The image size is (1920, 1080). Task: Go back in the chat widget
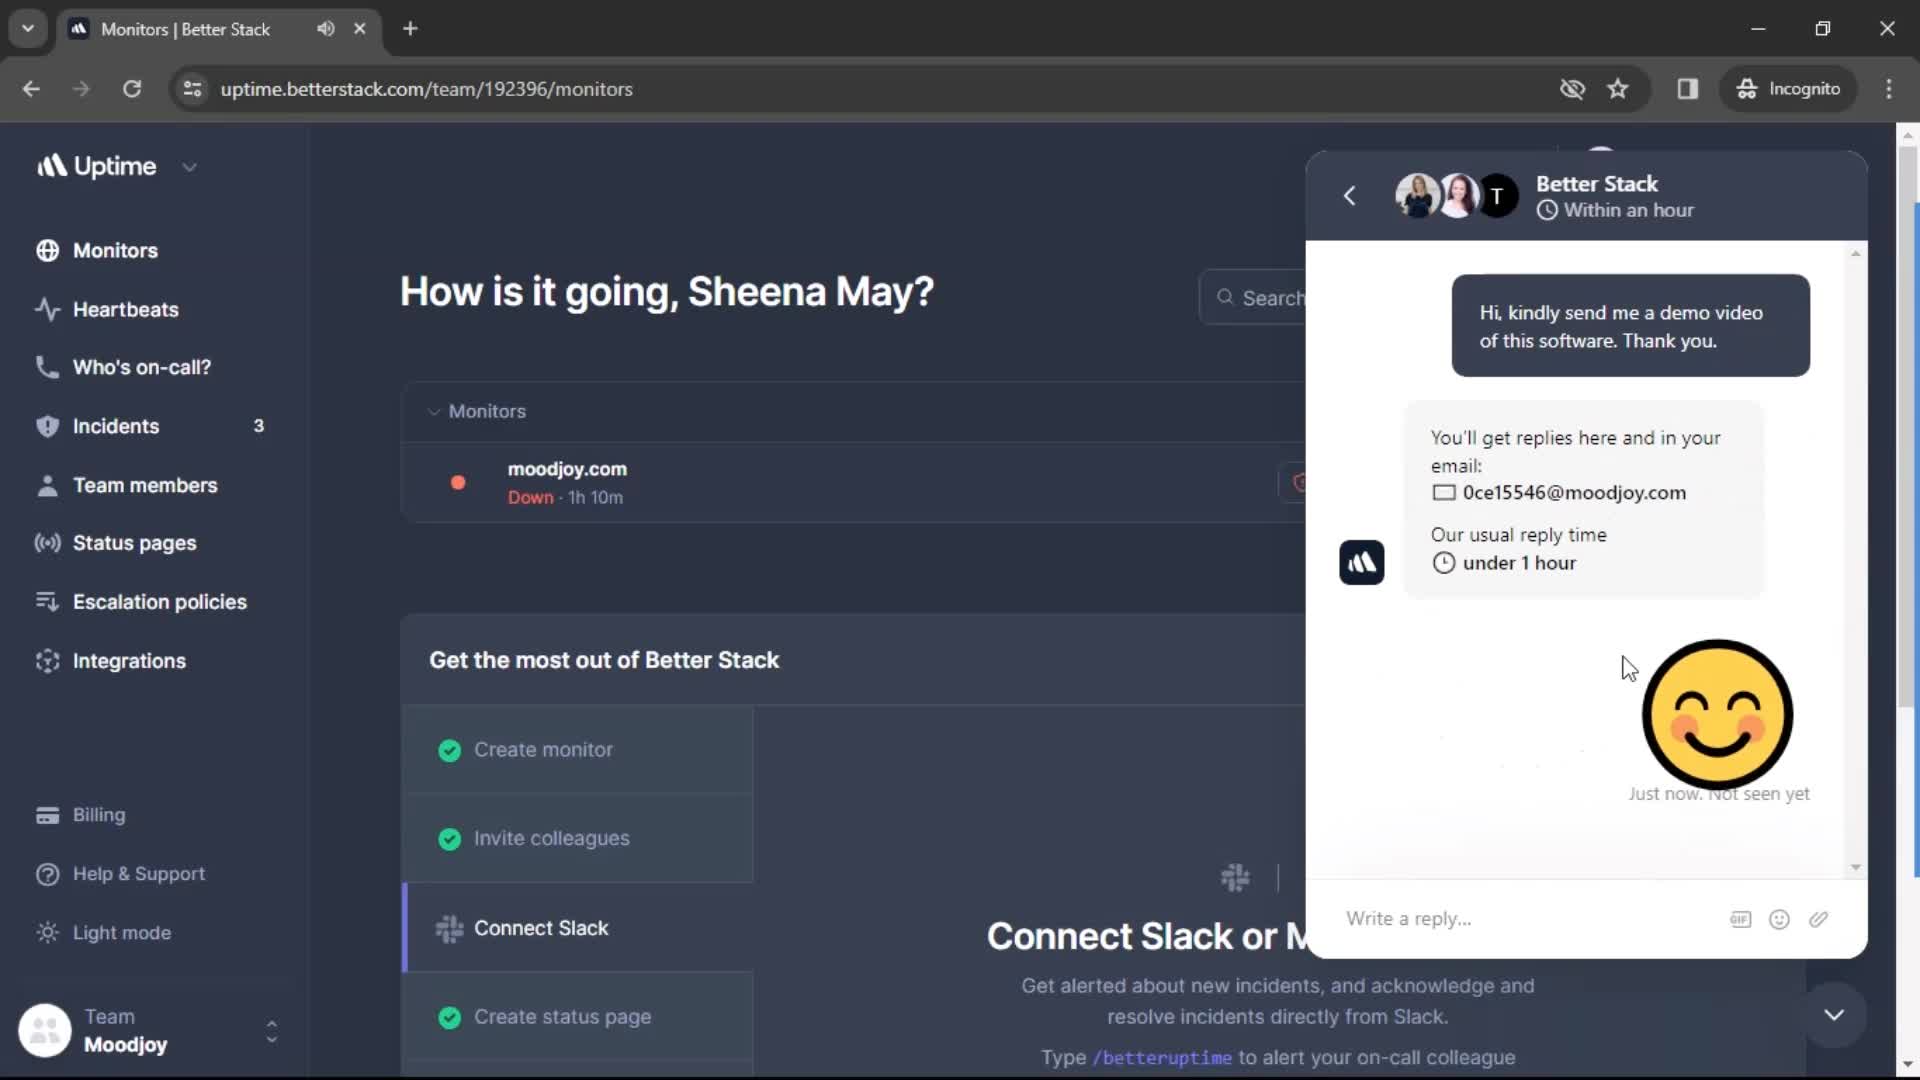[x=1349, y=196]
